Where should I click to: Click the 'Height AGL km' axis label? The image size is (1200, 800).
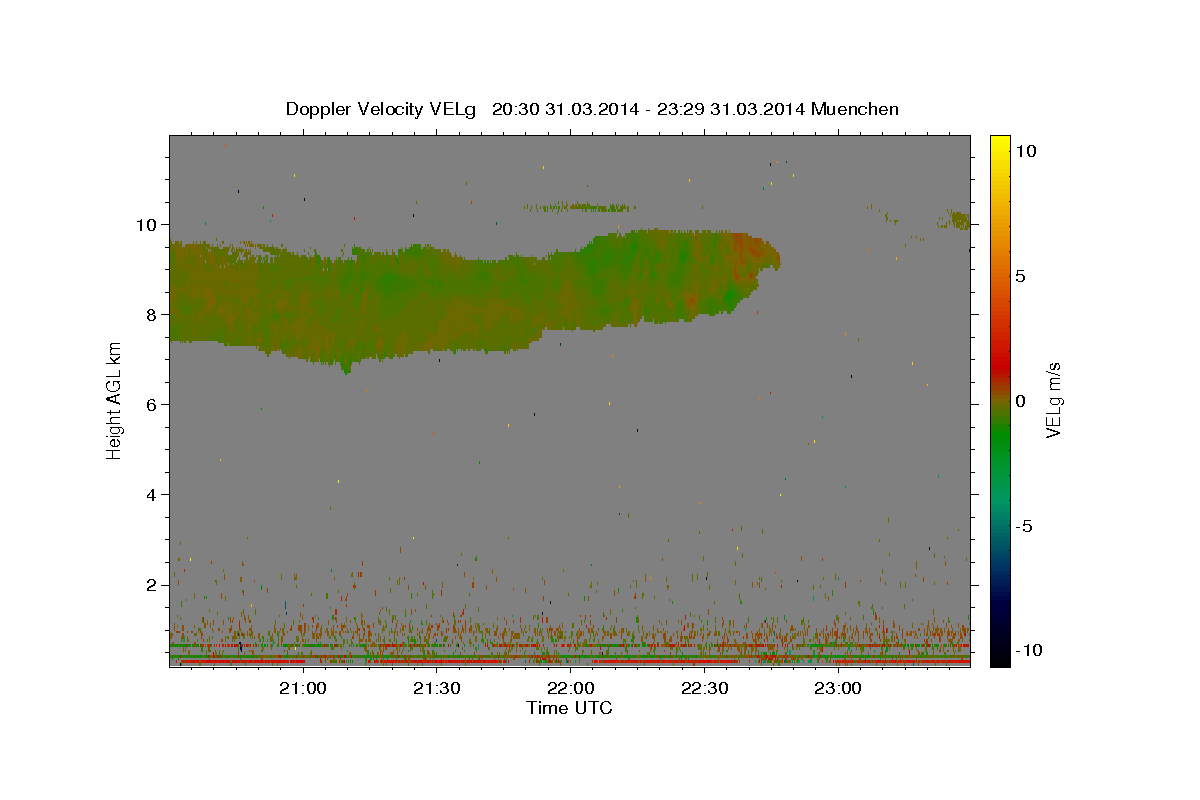coord(115,400)
